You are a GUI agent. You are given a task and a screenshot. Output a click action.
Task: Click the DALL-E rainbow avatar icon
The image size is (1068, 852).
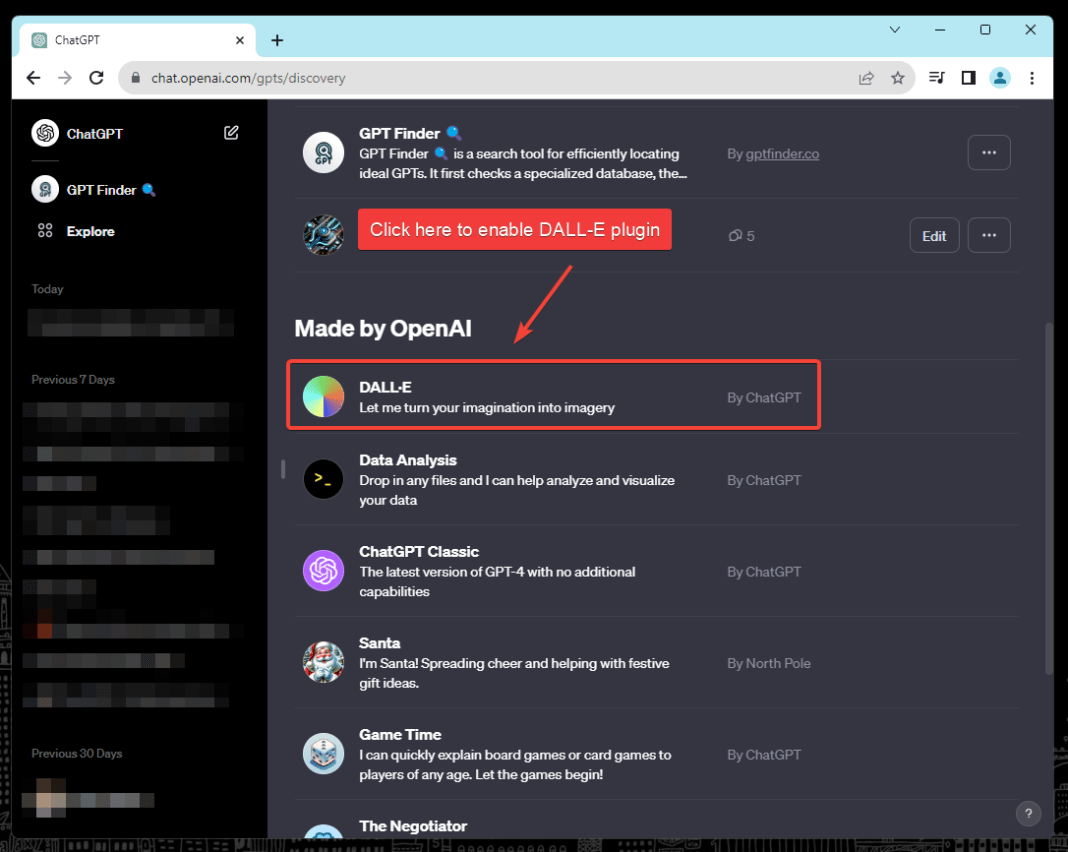pos(323,395)
